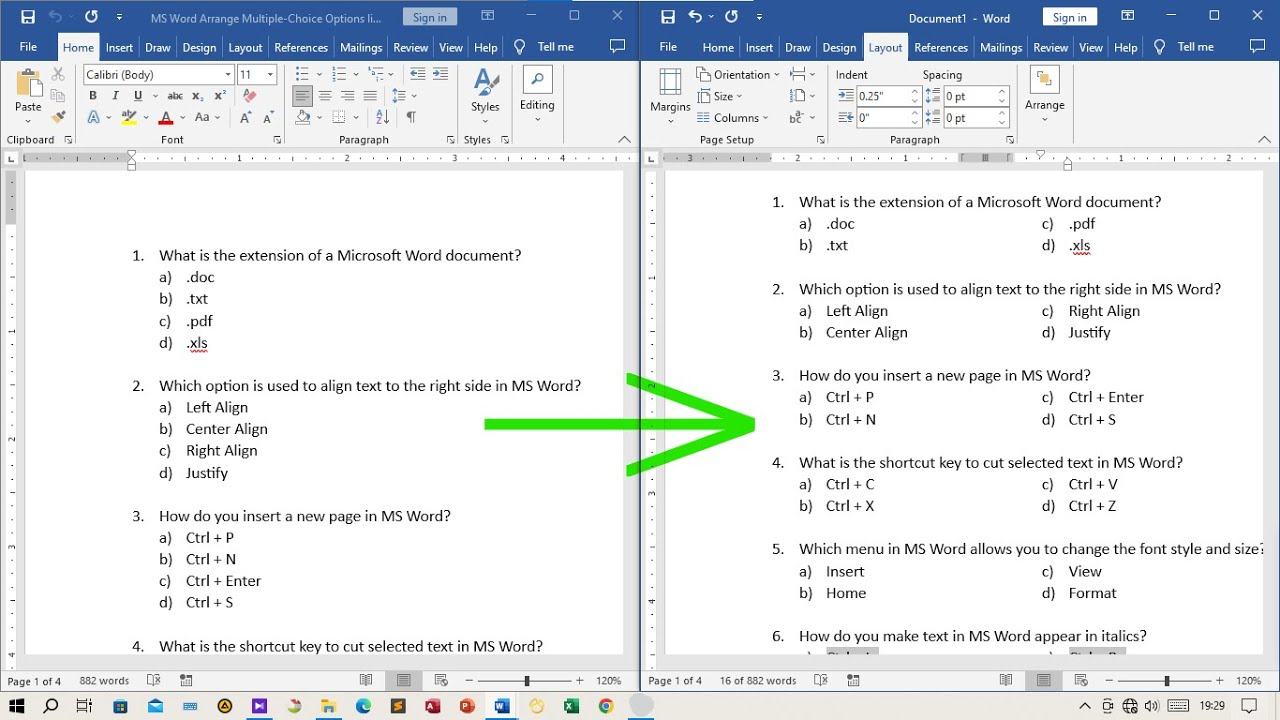Toggle Underline in the left Word window

coord(138,96)
